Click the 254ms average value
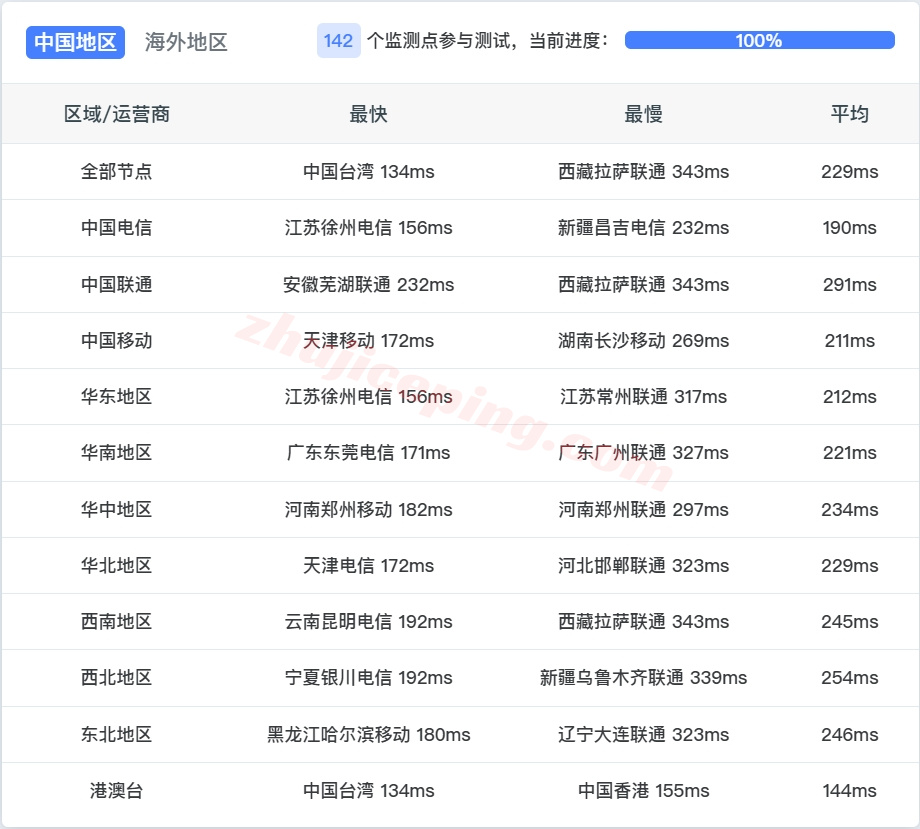 [x=850, y=678]
